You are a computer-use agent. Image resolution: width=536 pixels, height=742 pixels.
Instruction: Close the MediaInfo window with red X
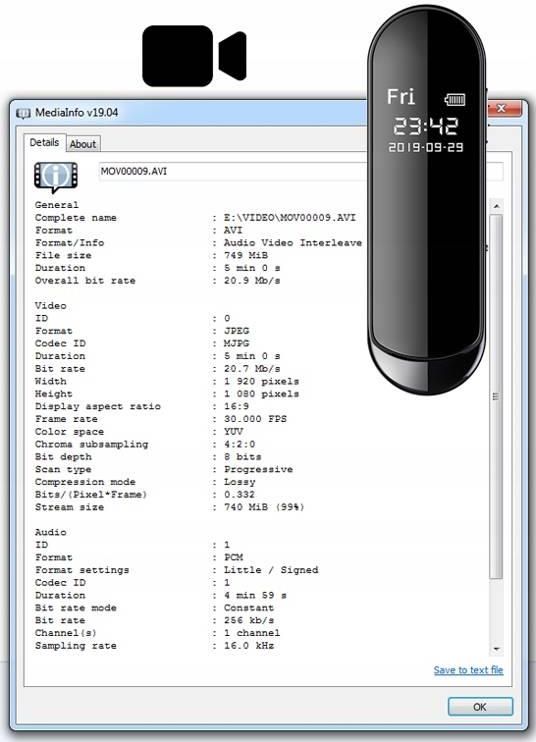pyautogui.click(x=502, y=108)
